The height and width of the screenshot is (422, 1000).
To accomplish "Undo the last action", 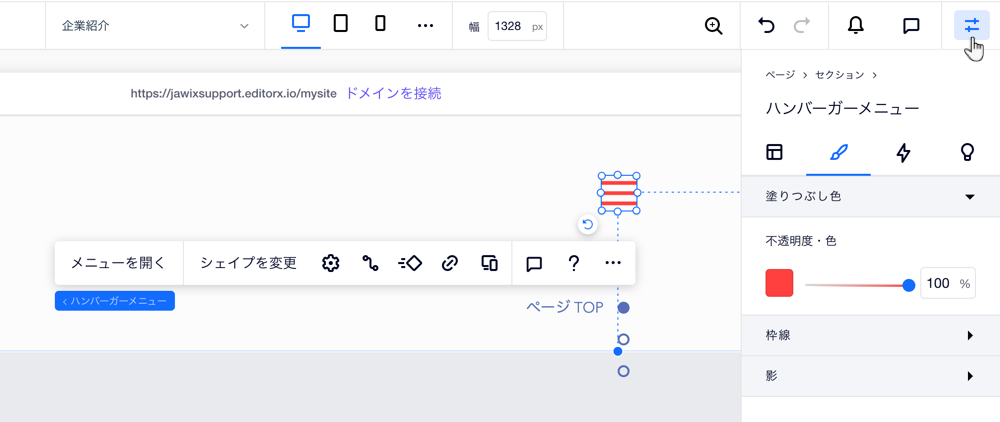I will pos(766,25).
